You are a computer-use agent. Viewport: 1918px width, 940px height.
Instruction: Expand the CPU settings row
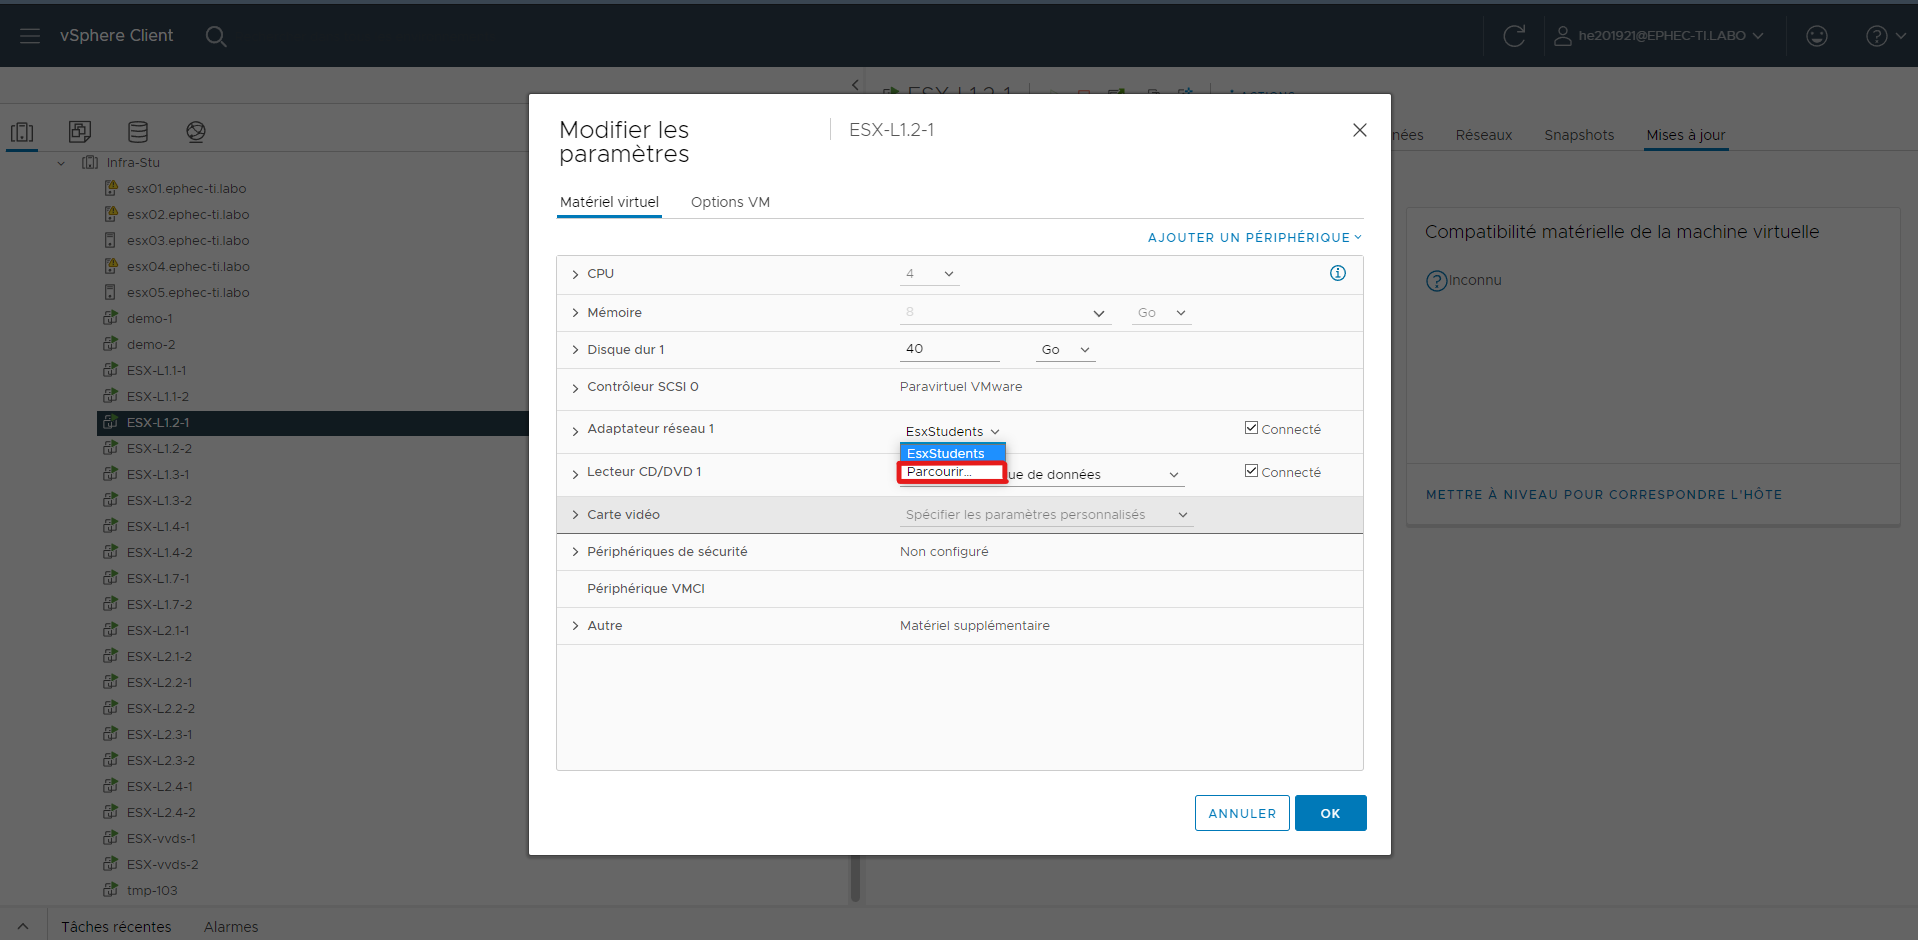575,274
